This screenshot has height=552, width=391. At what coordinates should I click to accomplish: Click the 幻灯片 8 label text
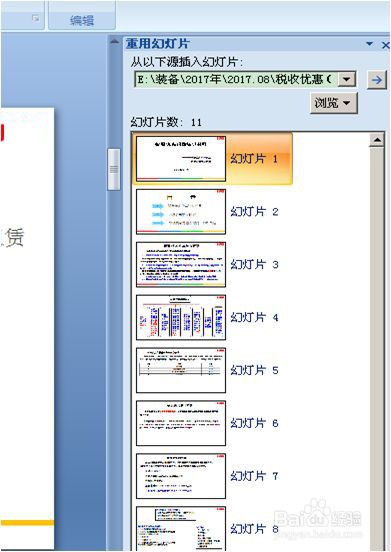click(x=254, y=528)
